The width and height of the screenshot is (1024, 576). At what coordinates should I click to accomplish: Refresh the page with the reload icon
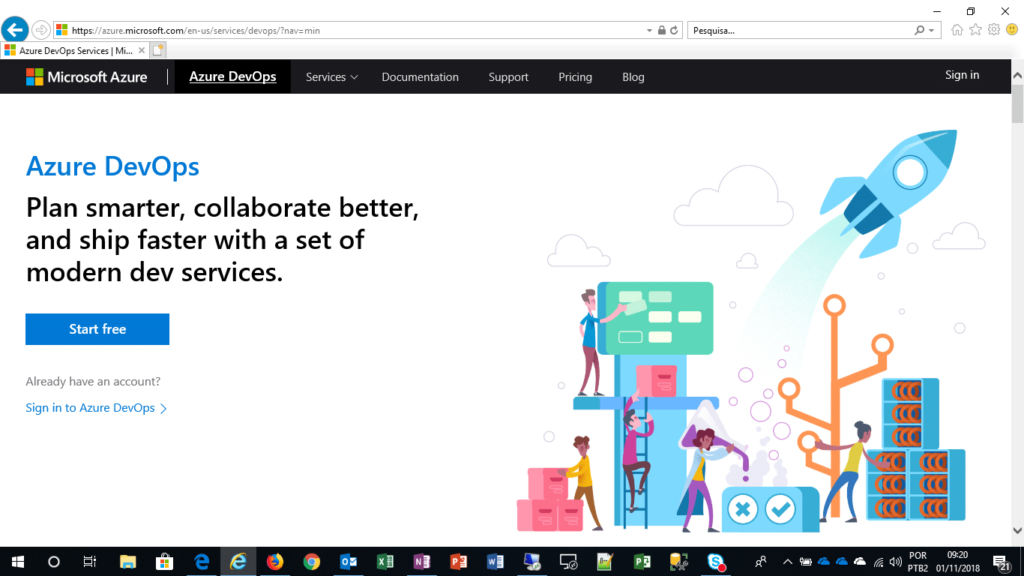click(x=675, y=30)
